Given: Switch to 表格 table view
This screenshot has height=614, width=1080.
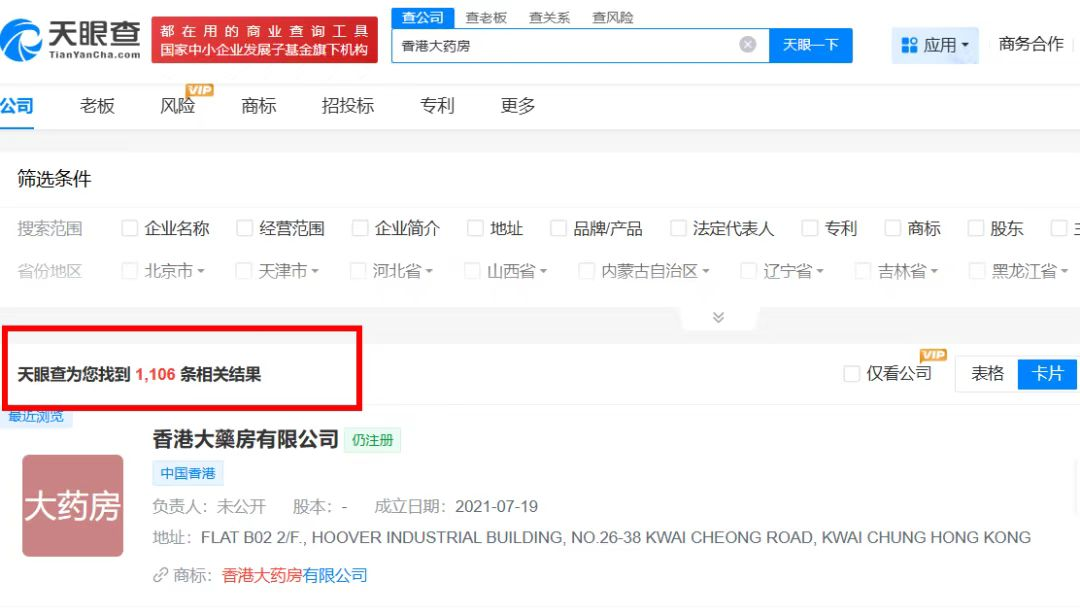Looking at the screenshot, I should (987, 373).
